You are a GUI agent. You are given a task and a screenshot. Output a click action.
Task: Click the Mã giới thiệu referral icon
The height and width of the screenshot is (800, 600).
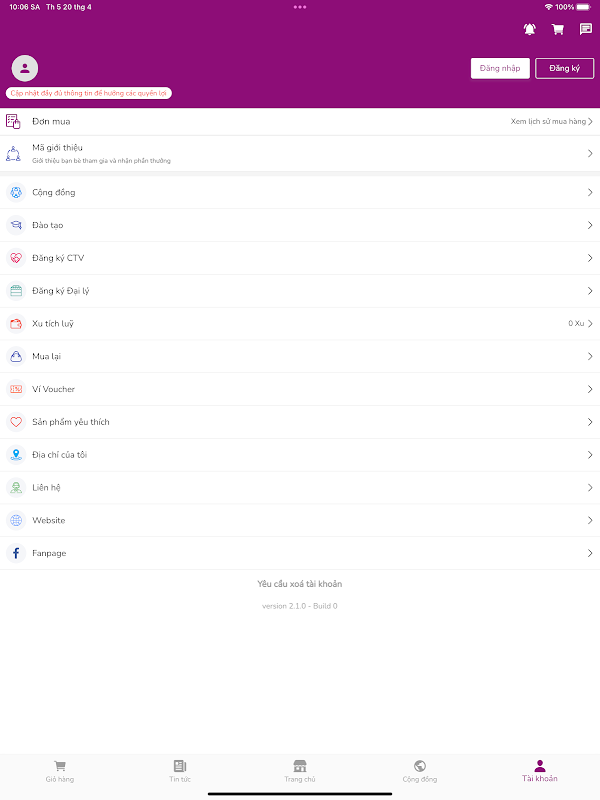click(13, 154)
